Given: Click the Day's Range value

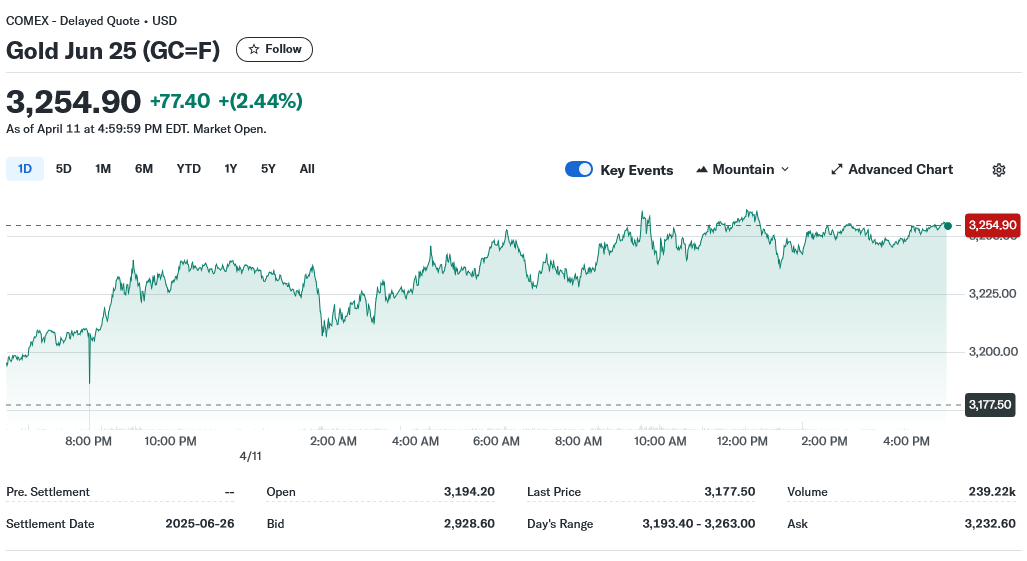Looking at the screenshot, I should (699, 524).
